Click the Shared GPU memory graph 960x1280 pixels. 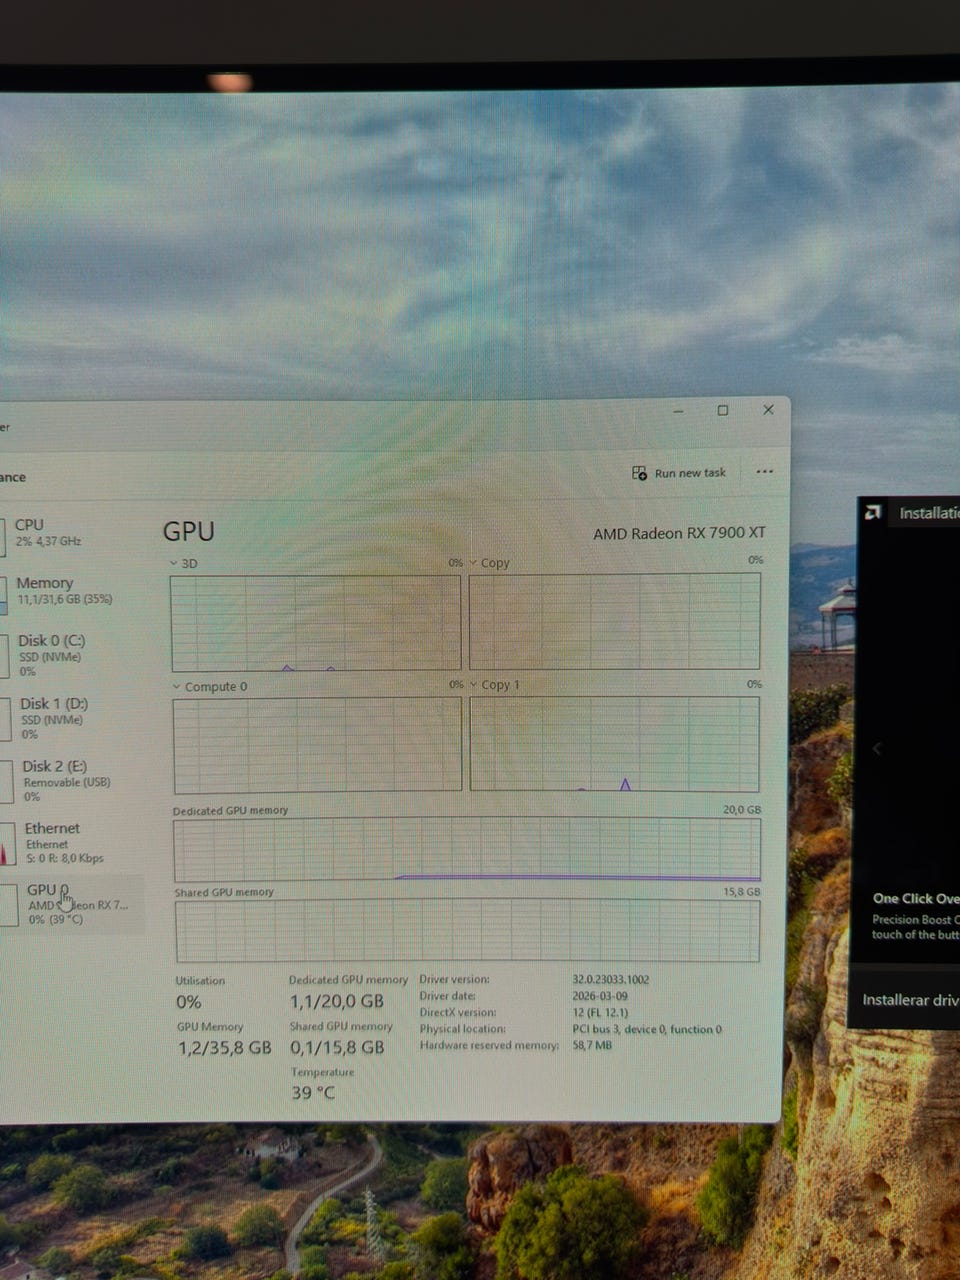(468, 931)
